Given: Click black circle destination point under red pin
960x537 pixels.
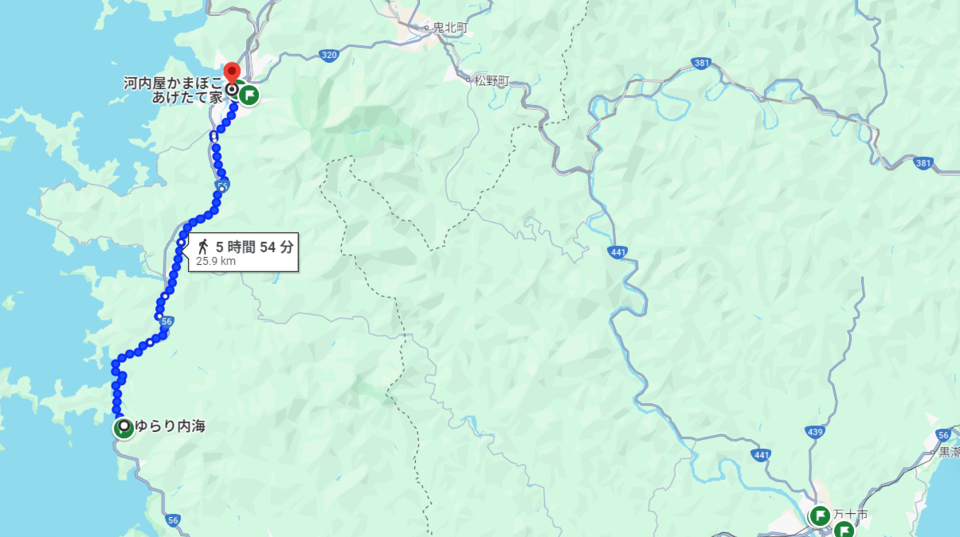Looking at the screenshot, I should [x=232, y=90].
